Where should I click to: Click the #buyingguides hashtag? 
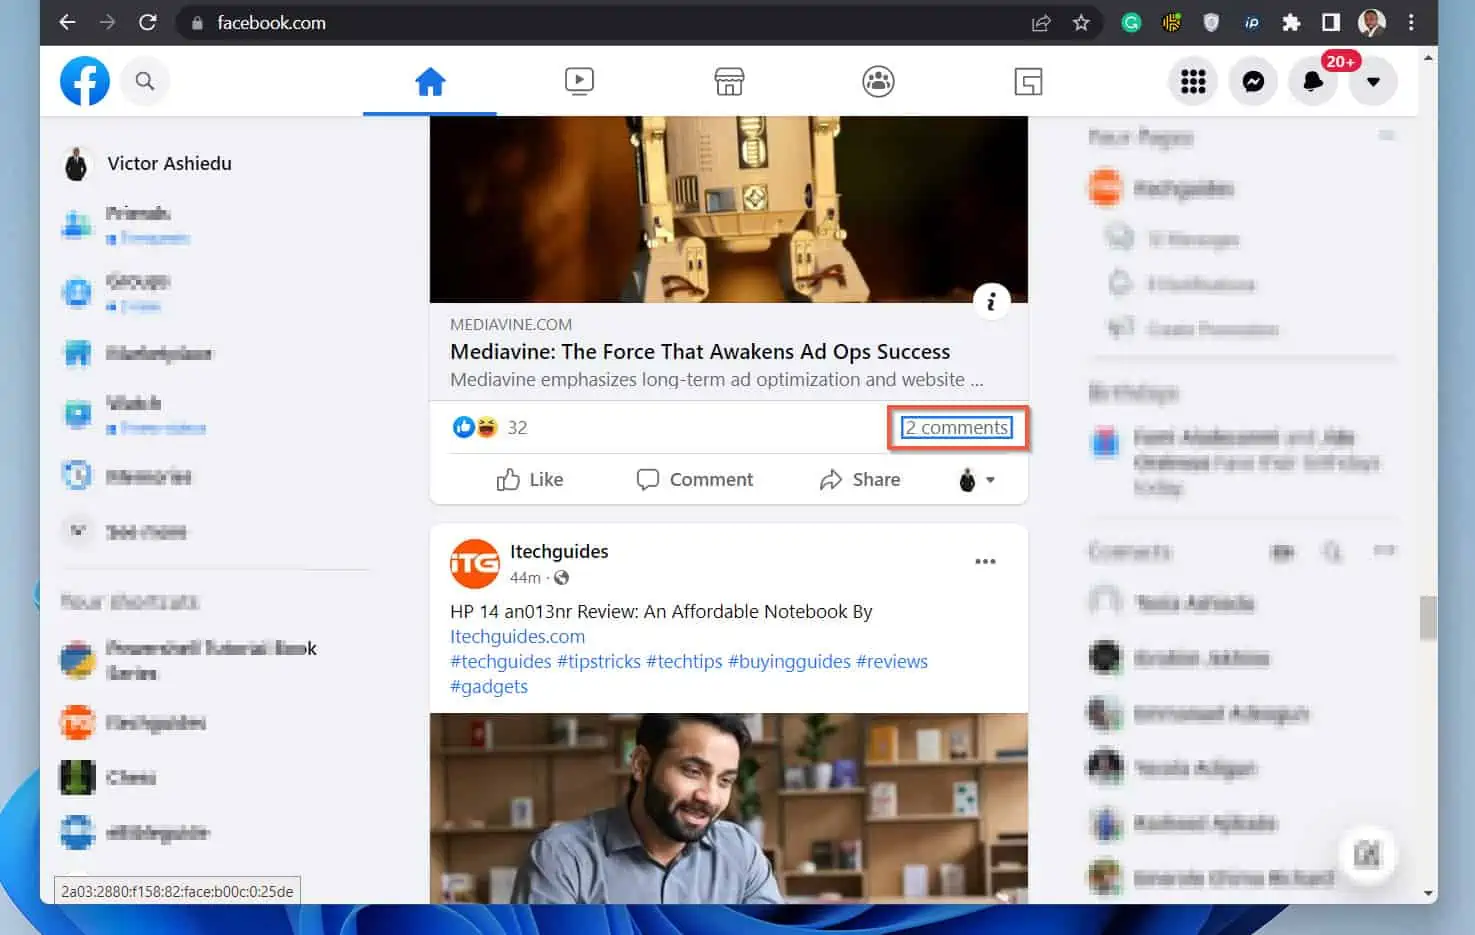(x=789, y=662)
